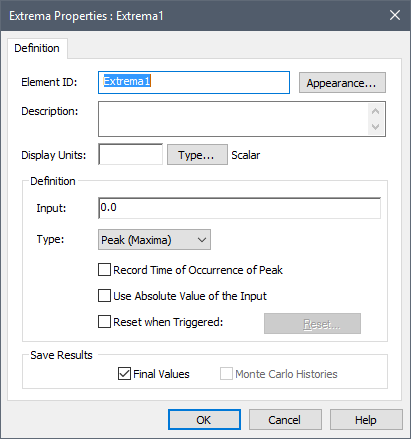Click the Reset... button
This screenshot has height=439, width=411.
click(312, 323)
